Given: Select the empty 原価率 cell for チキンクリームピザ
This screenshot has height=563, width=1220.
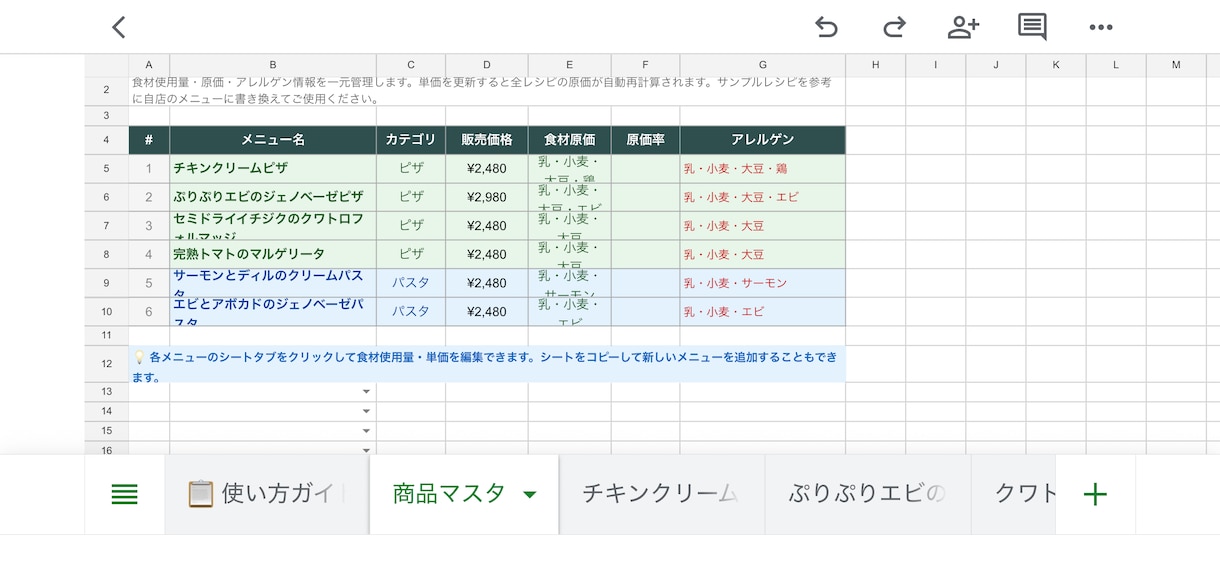Looking at the screenshot, I should (645, 168).
